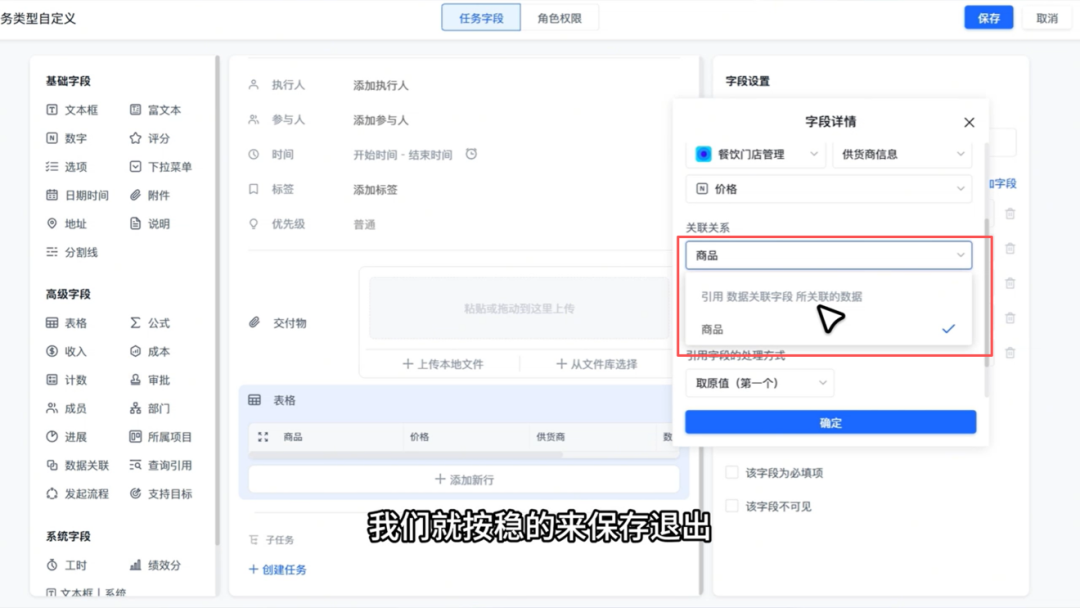The height and width of the screenshot is (608, 1080).
Task: Select the 附件 attachment field
Action: (150, 196)
